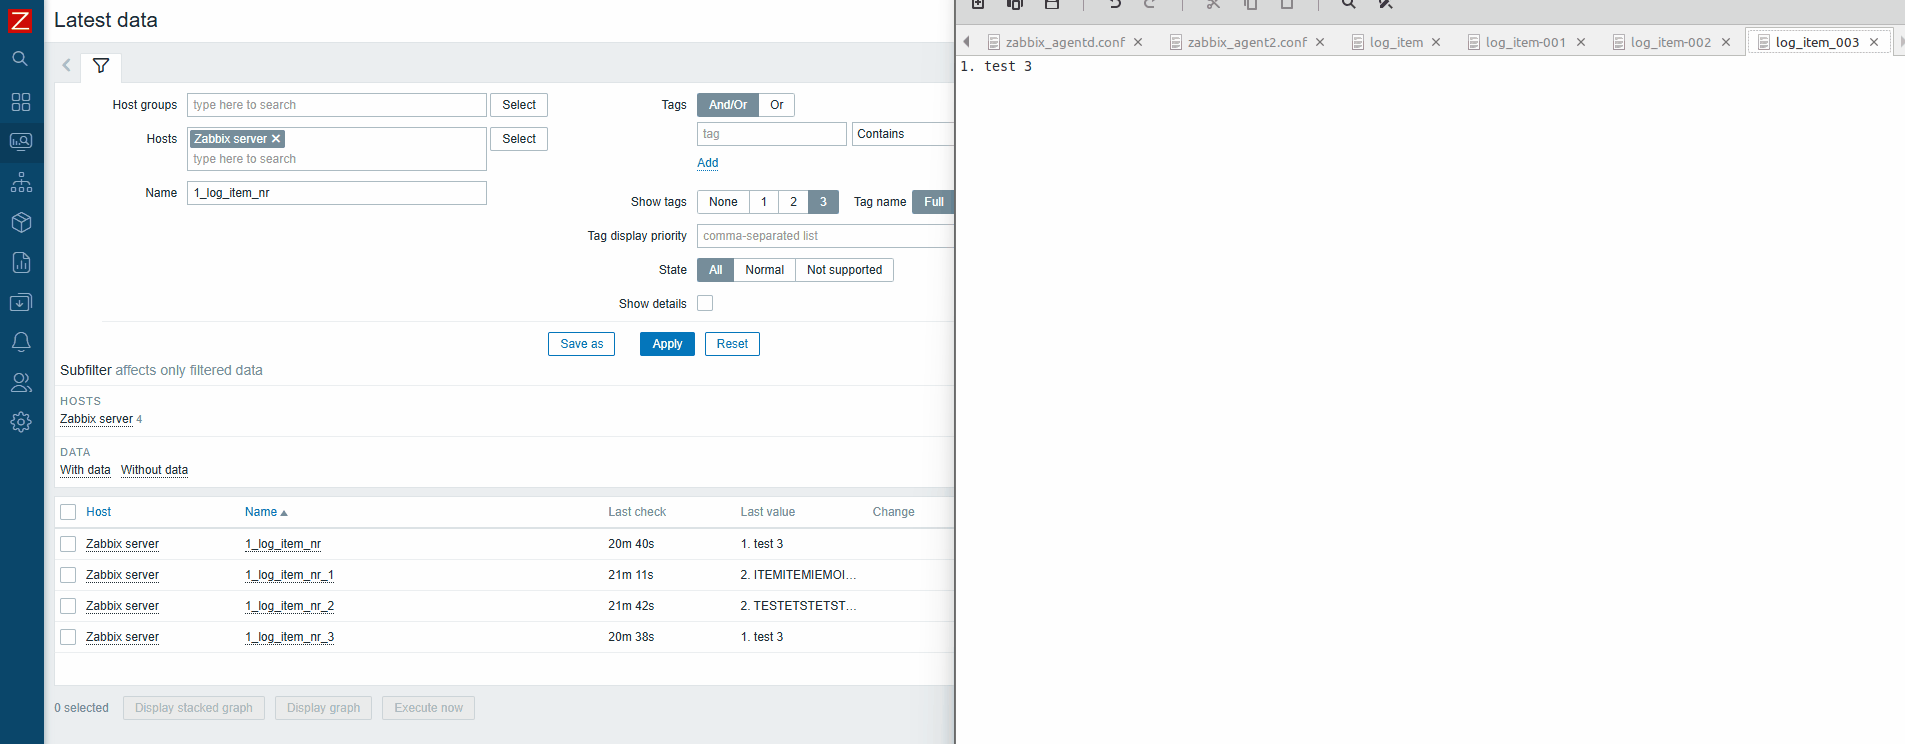Open the Administration gear icon in sidebar
The width and height of the screenshot is (1905, 744).
tap(20, 422)
